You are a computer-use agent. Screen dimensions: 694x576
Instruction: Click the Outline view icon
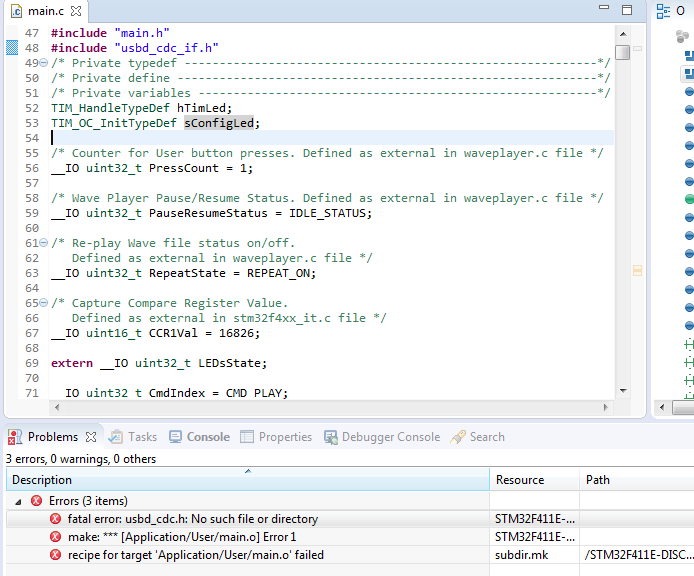[664, 11]
